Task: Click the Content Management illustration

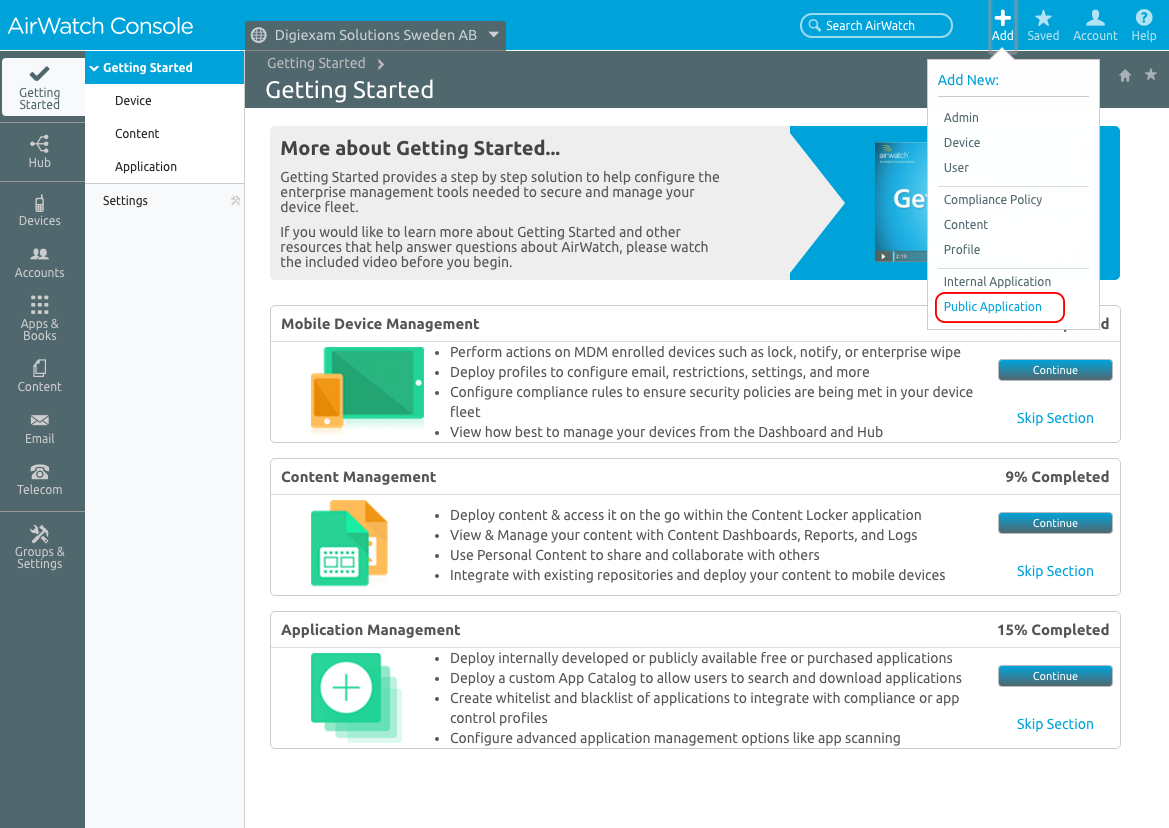Action: [x=349, y=543]
